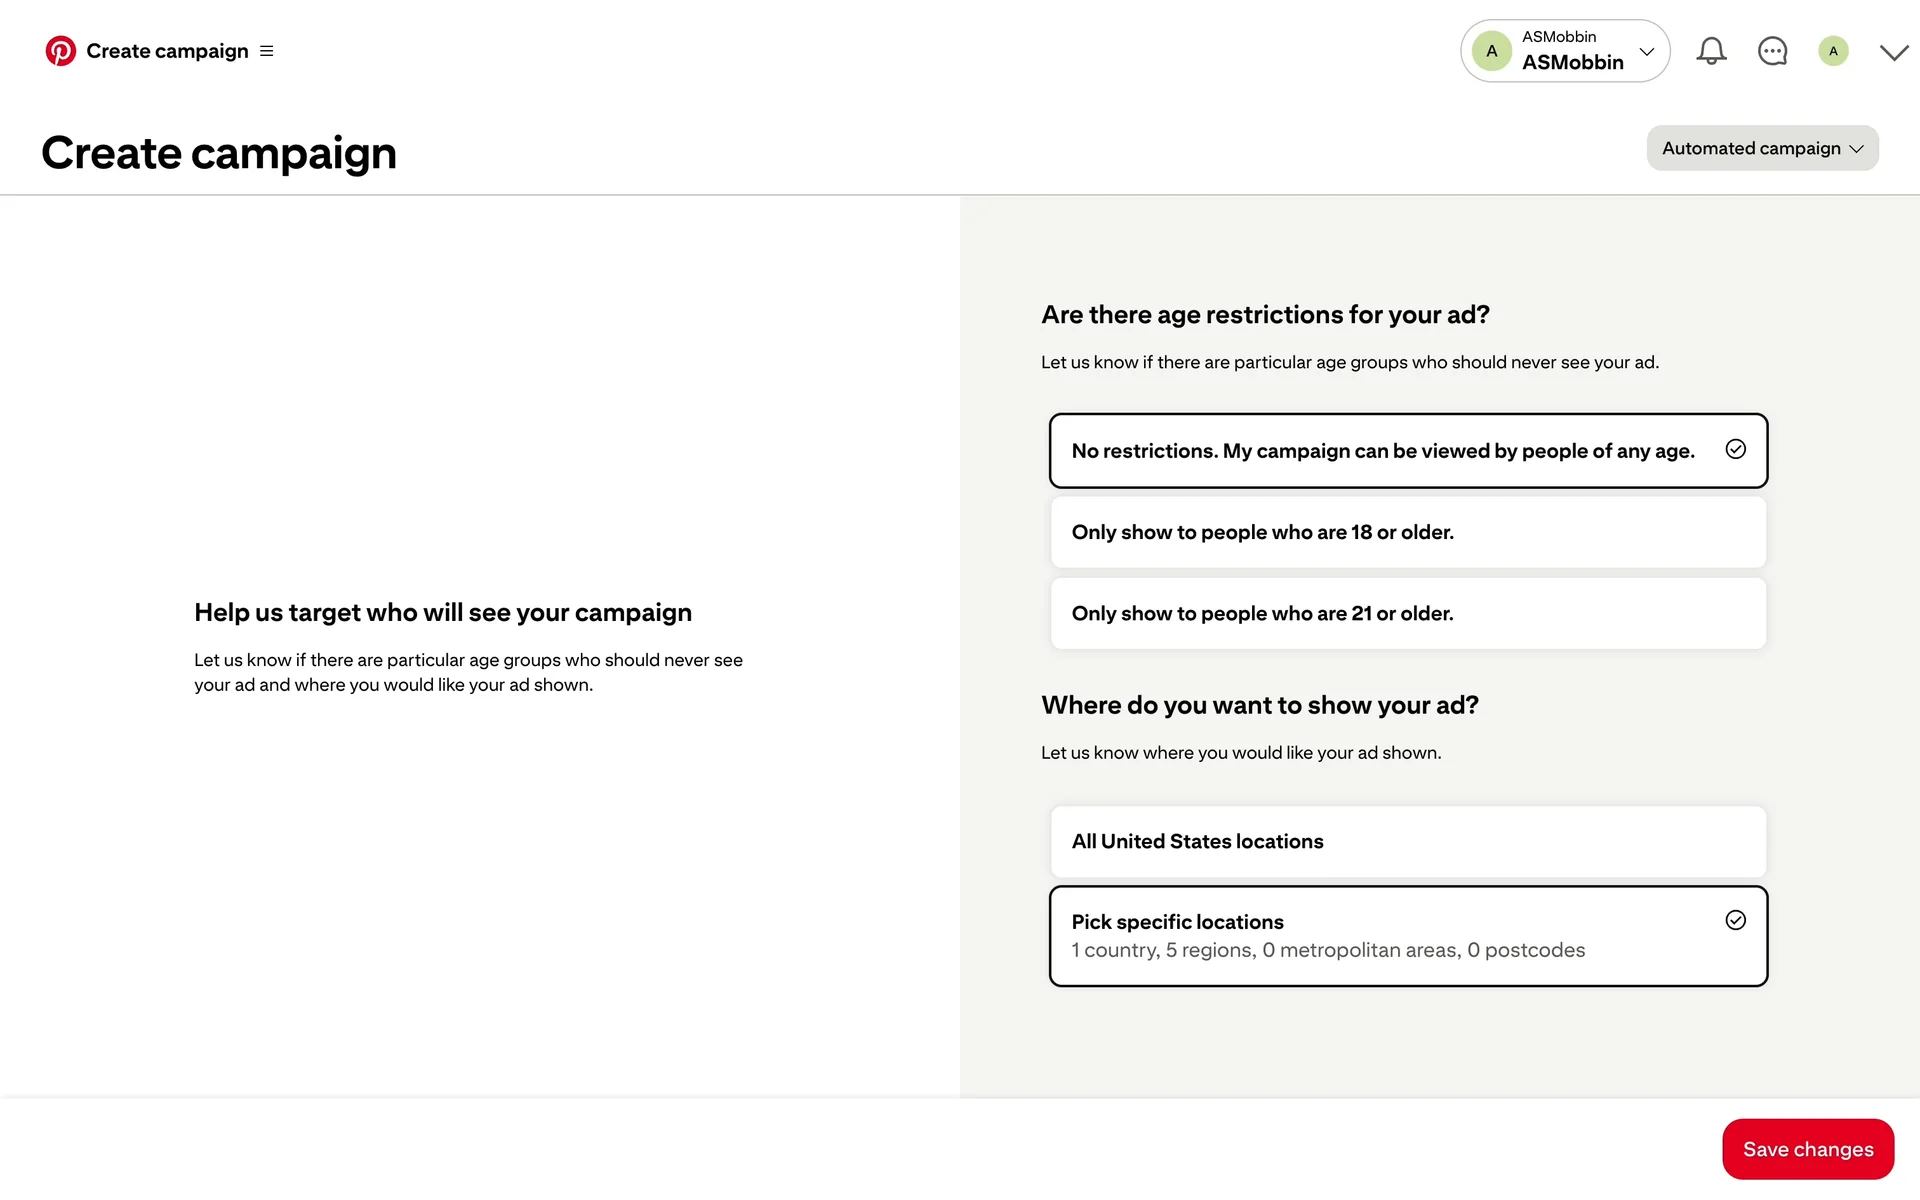The image size is (1920, 1200).
Task: Open the ASMobbin account switcher dropdown
Action: [x=1646, y=51]
